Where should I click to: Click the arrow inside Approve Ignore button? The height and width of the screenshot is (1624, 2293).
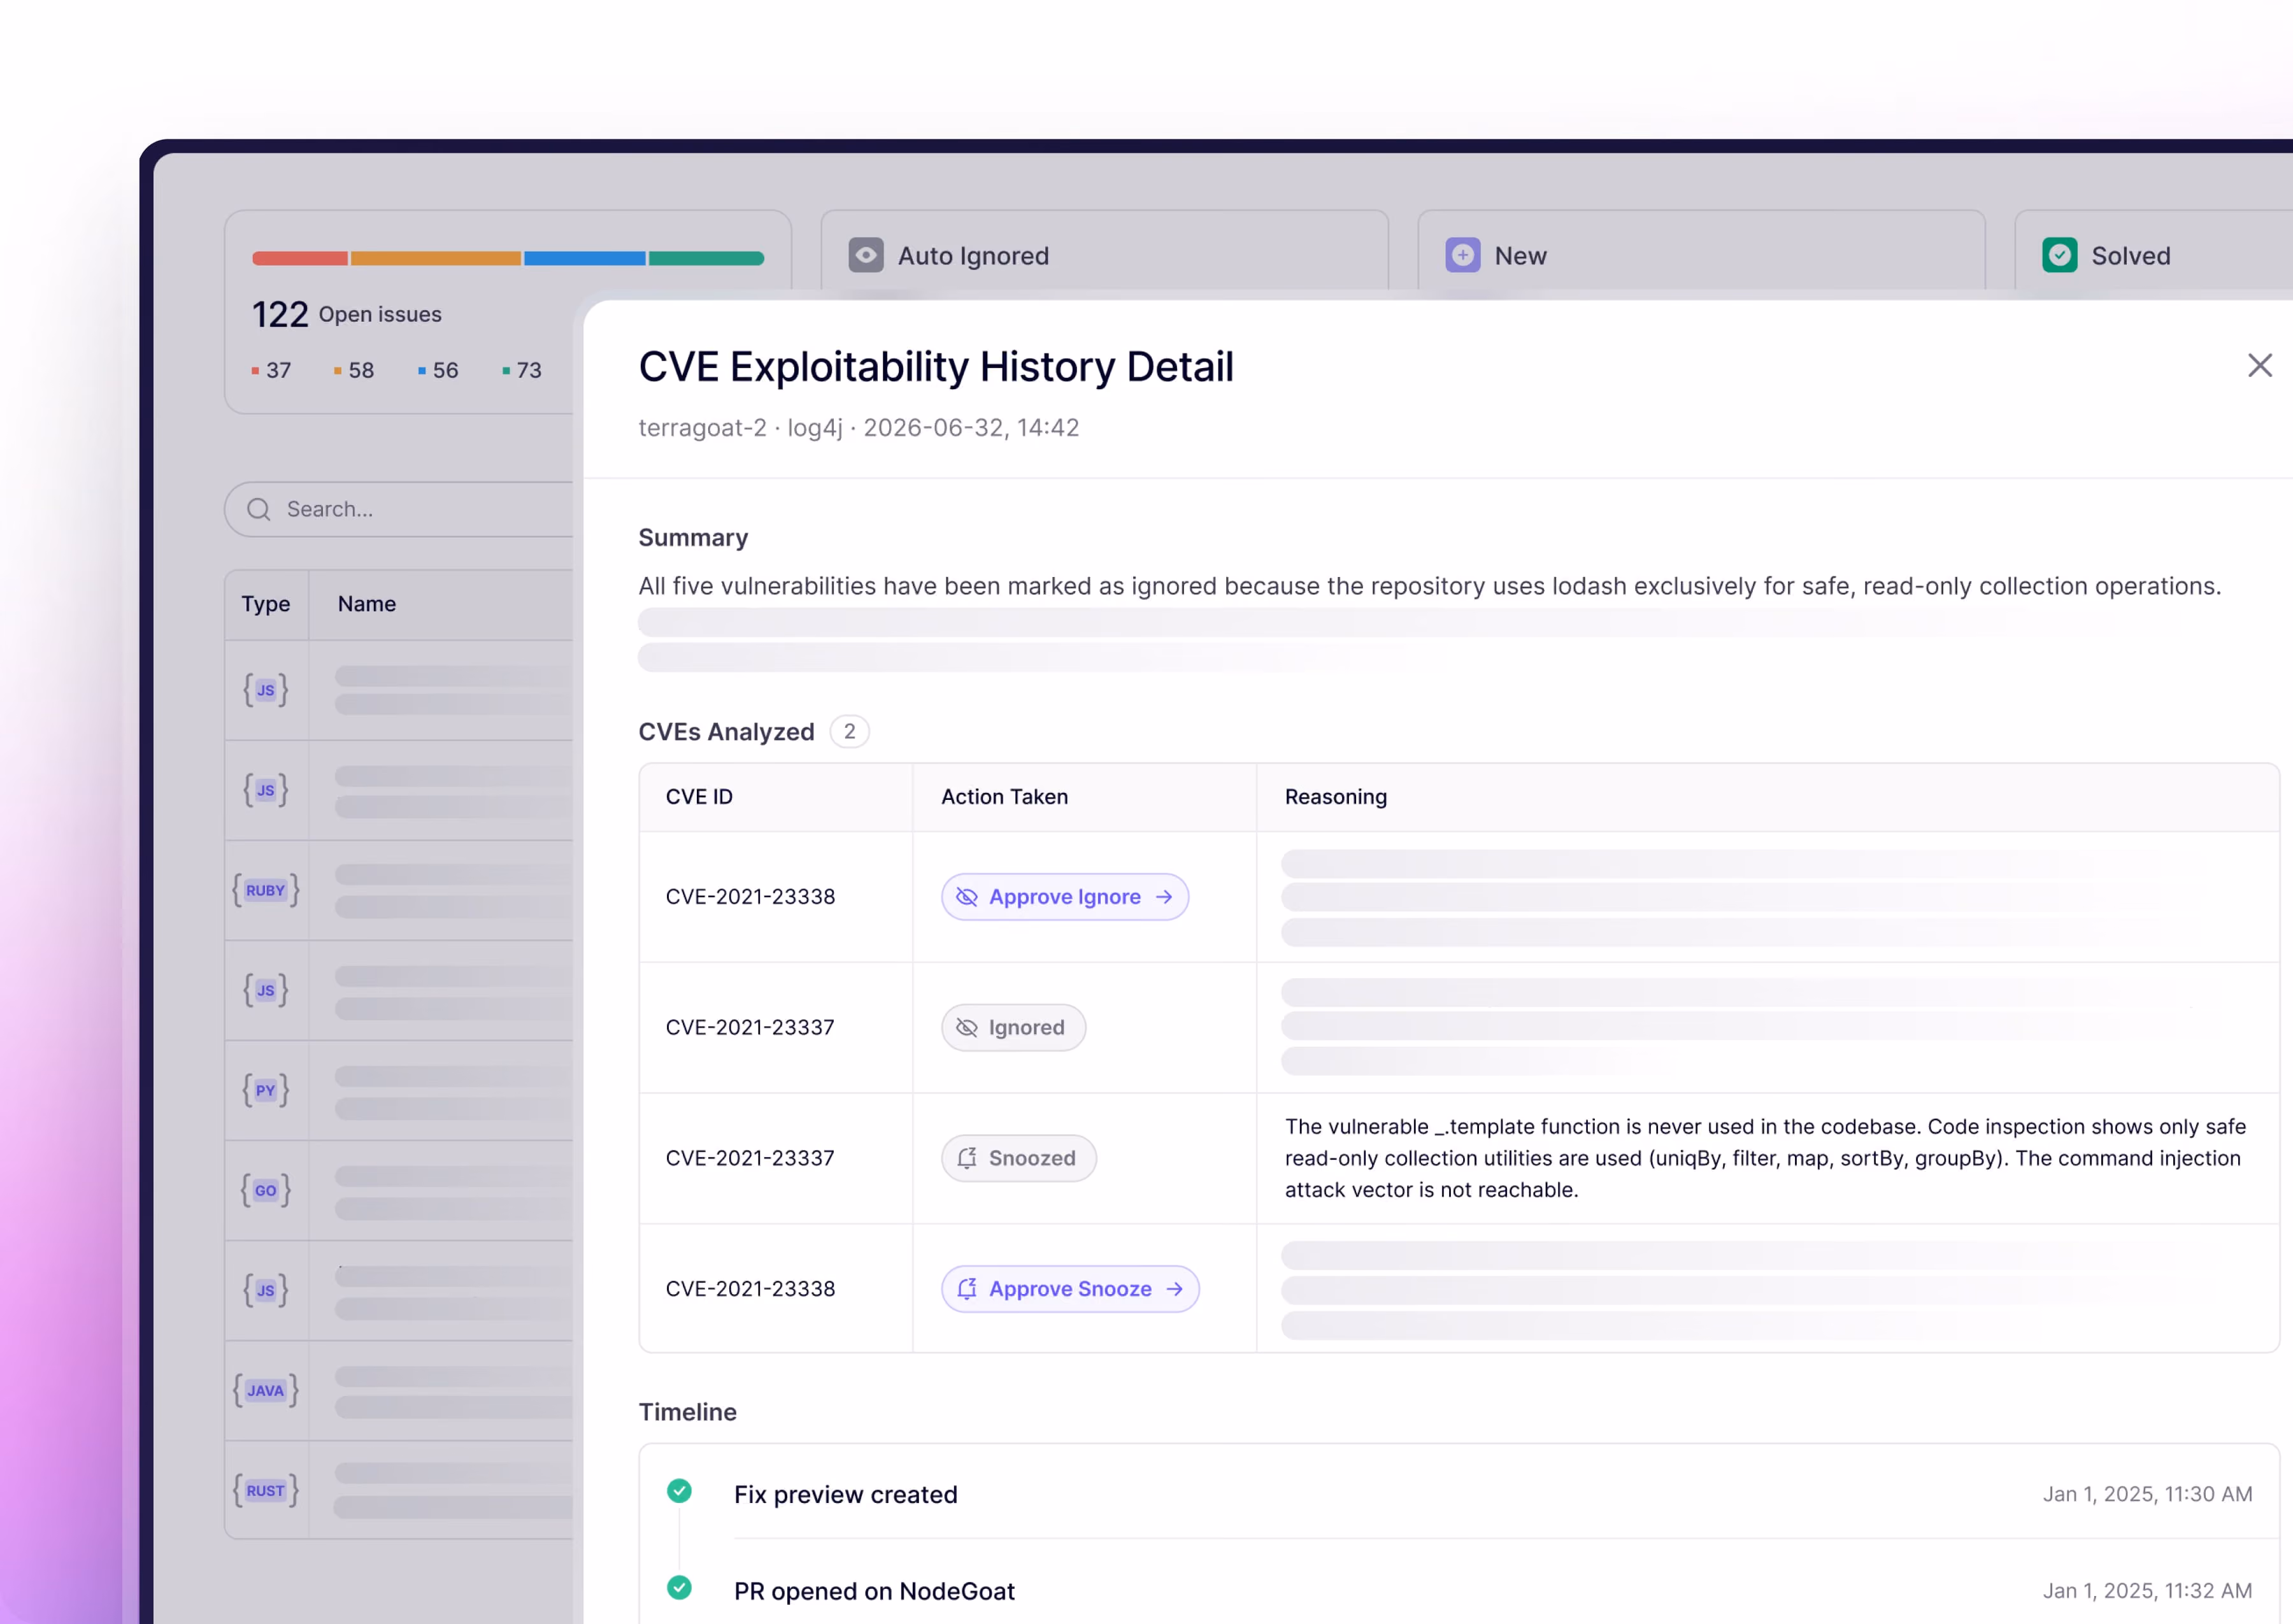pyautogui.click(x=1164, y=897)
